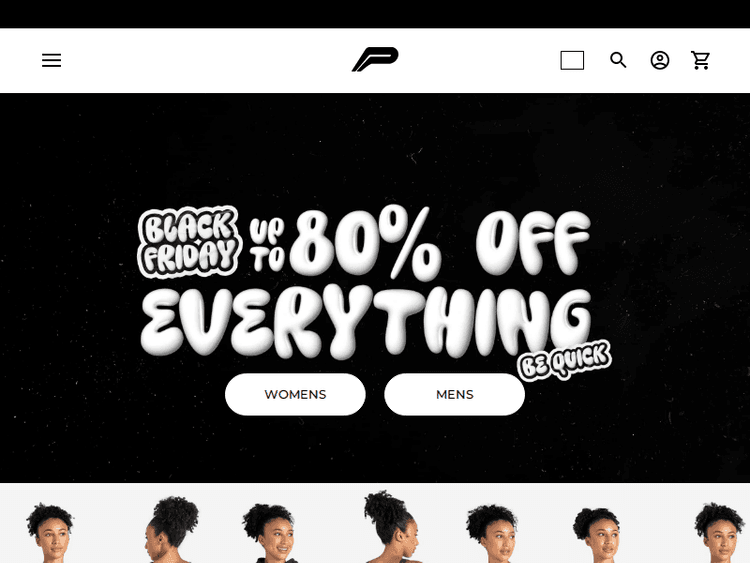Click the empty rectangle box beside search

pyautogui.click(x=572, y=60)
